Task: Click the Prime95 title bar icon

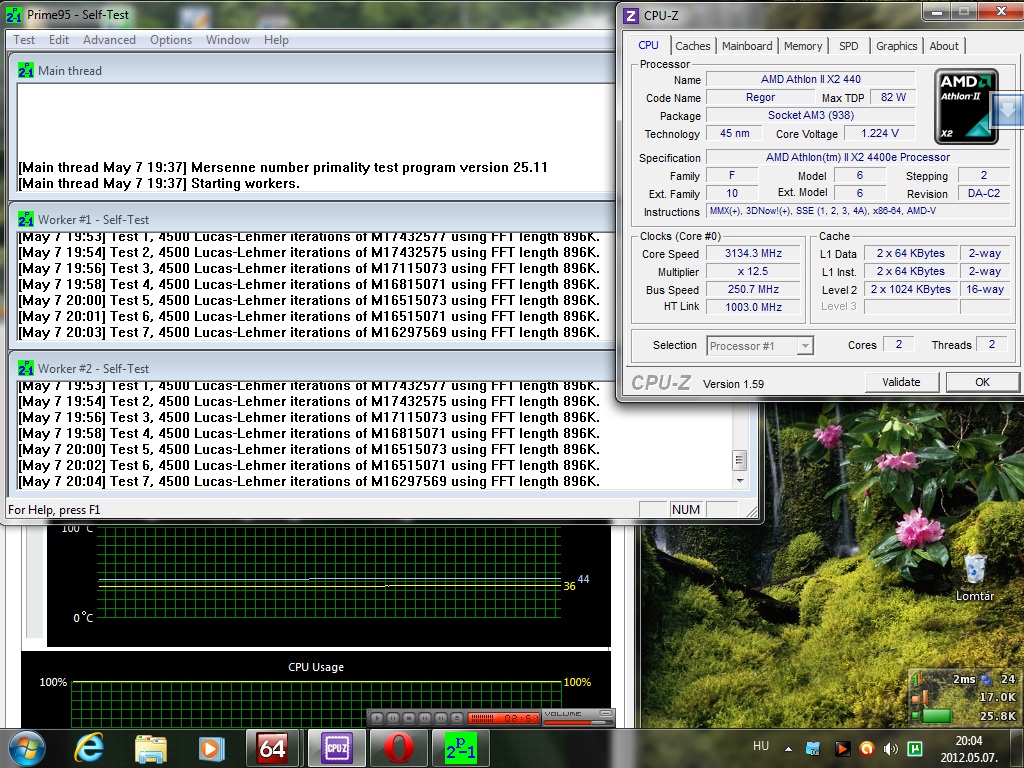Action: tap(14, 14)
